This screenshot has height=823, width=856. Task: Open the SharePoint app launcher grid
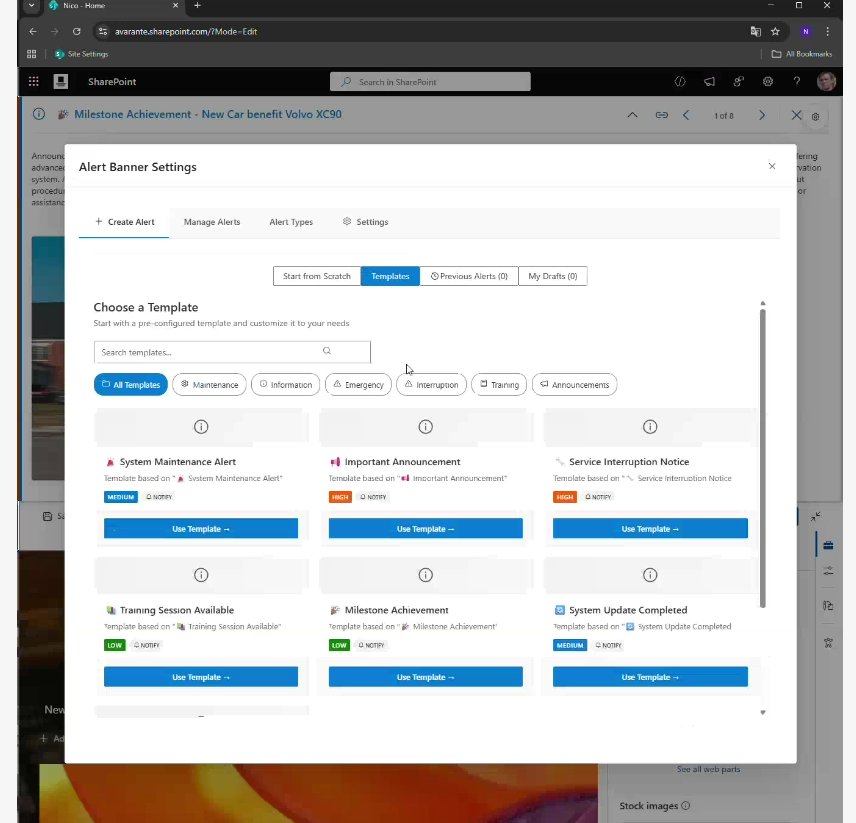click(33, 82)
